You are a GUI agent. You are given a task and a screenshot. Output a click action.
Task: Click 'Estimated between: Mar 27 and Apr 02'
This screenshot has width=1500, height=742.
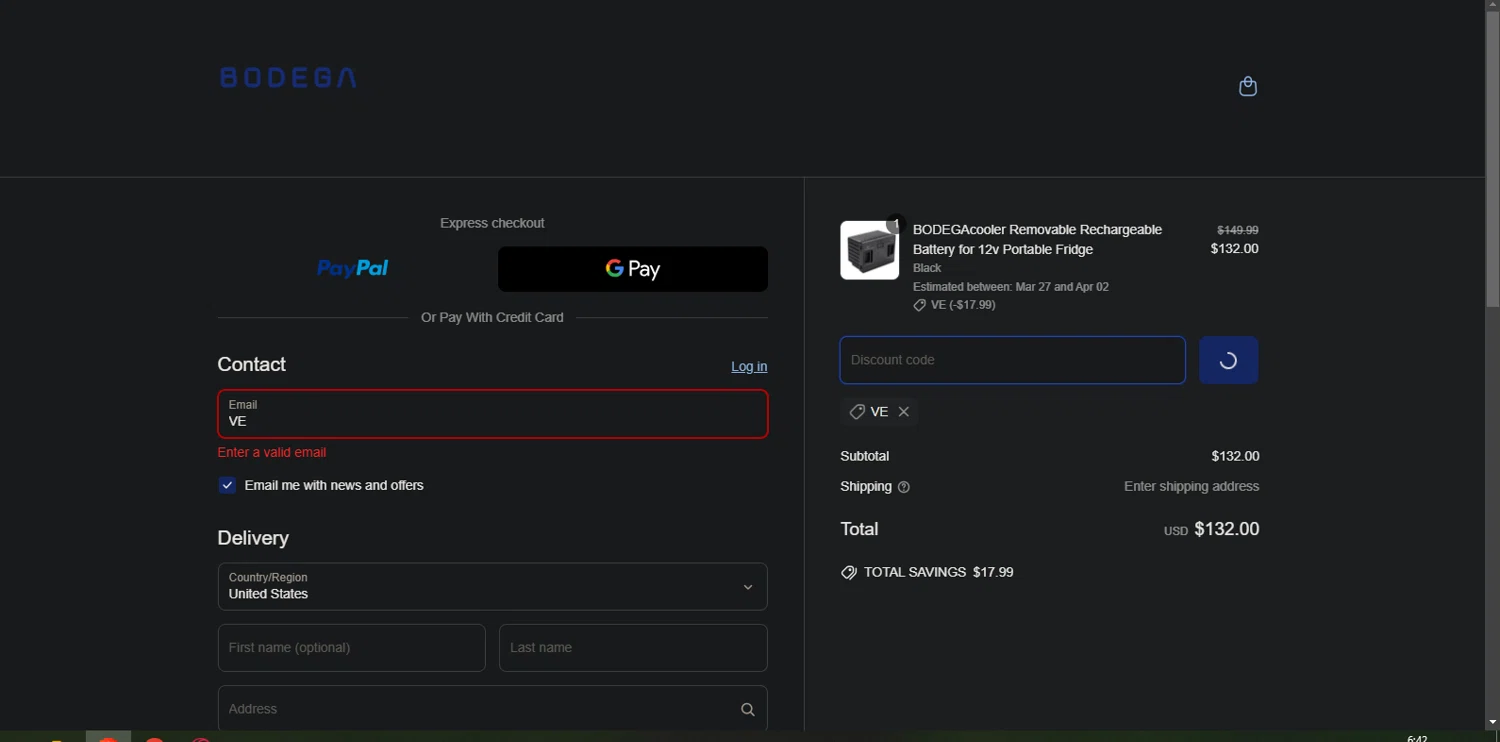point(1011,287)
